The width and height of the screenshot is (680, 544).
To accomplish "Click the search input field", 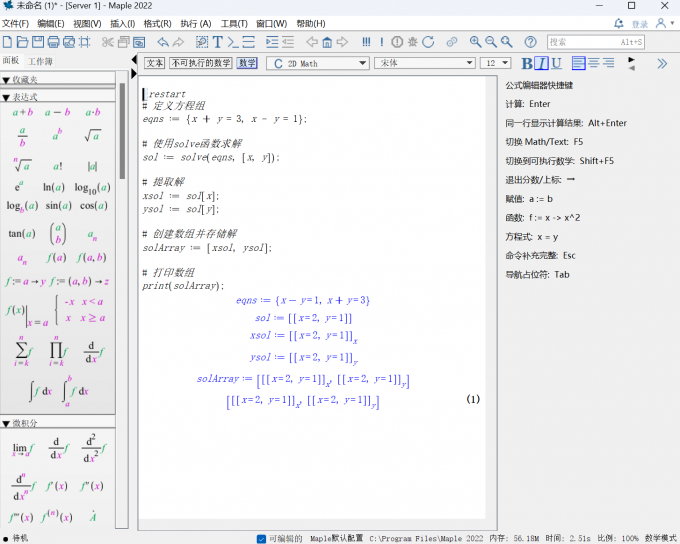I will click(595, 42).
